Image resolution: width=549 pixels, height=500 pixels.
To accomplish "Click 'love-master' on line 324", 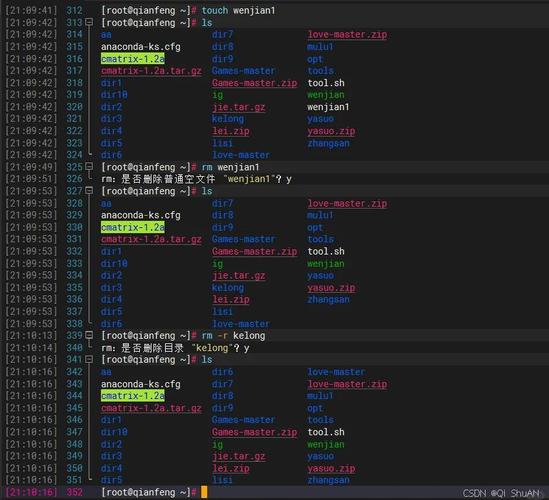I will click(x=241, y=155).
